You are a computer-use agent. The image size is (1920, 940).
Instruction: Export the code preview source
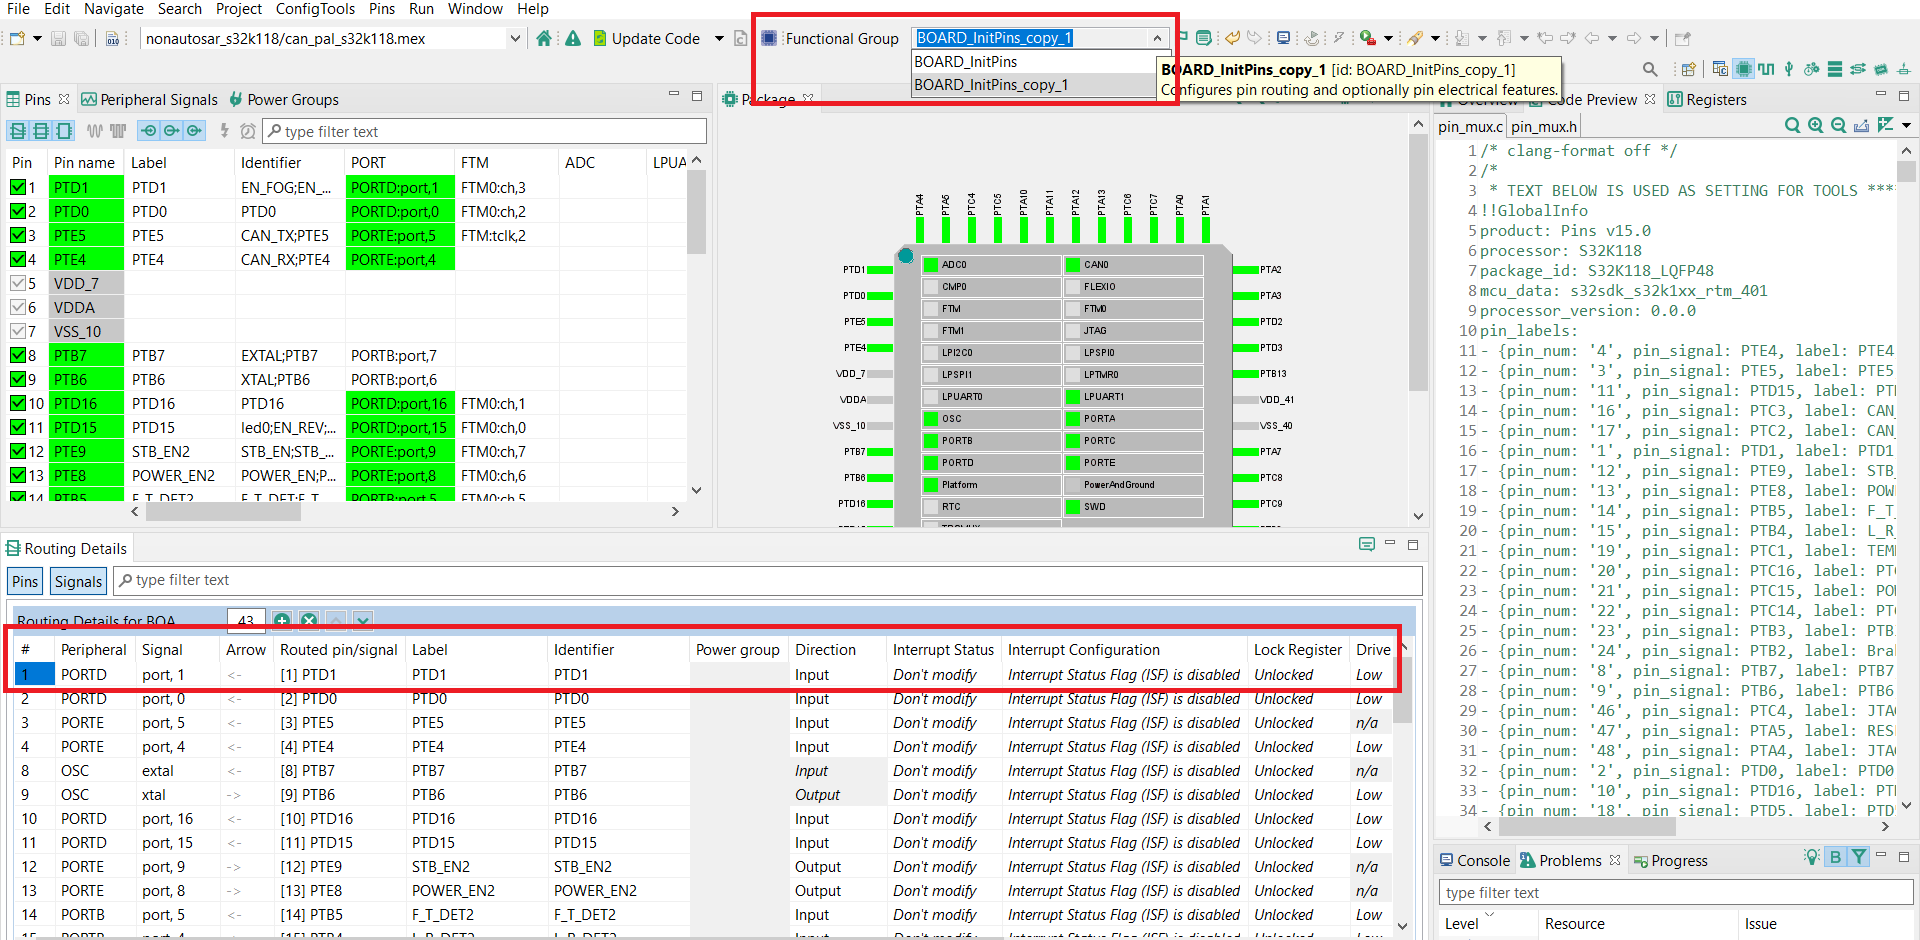click(x=1862, y=125)
